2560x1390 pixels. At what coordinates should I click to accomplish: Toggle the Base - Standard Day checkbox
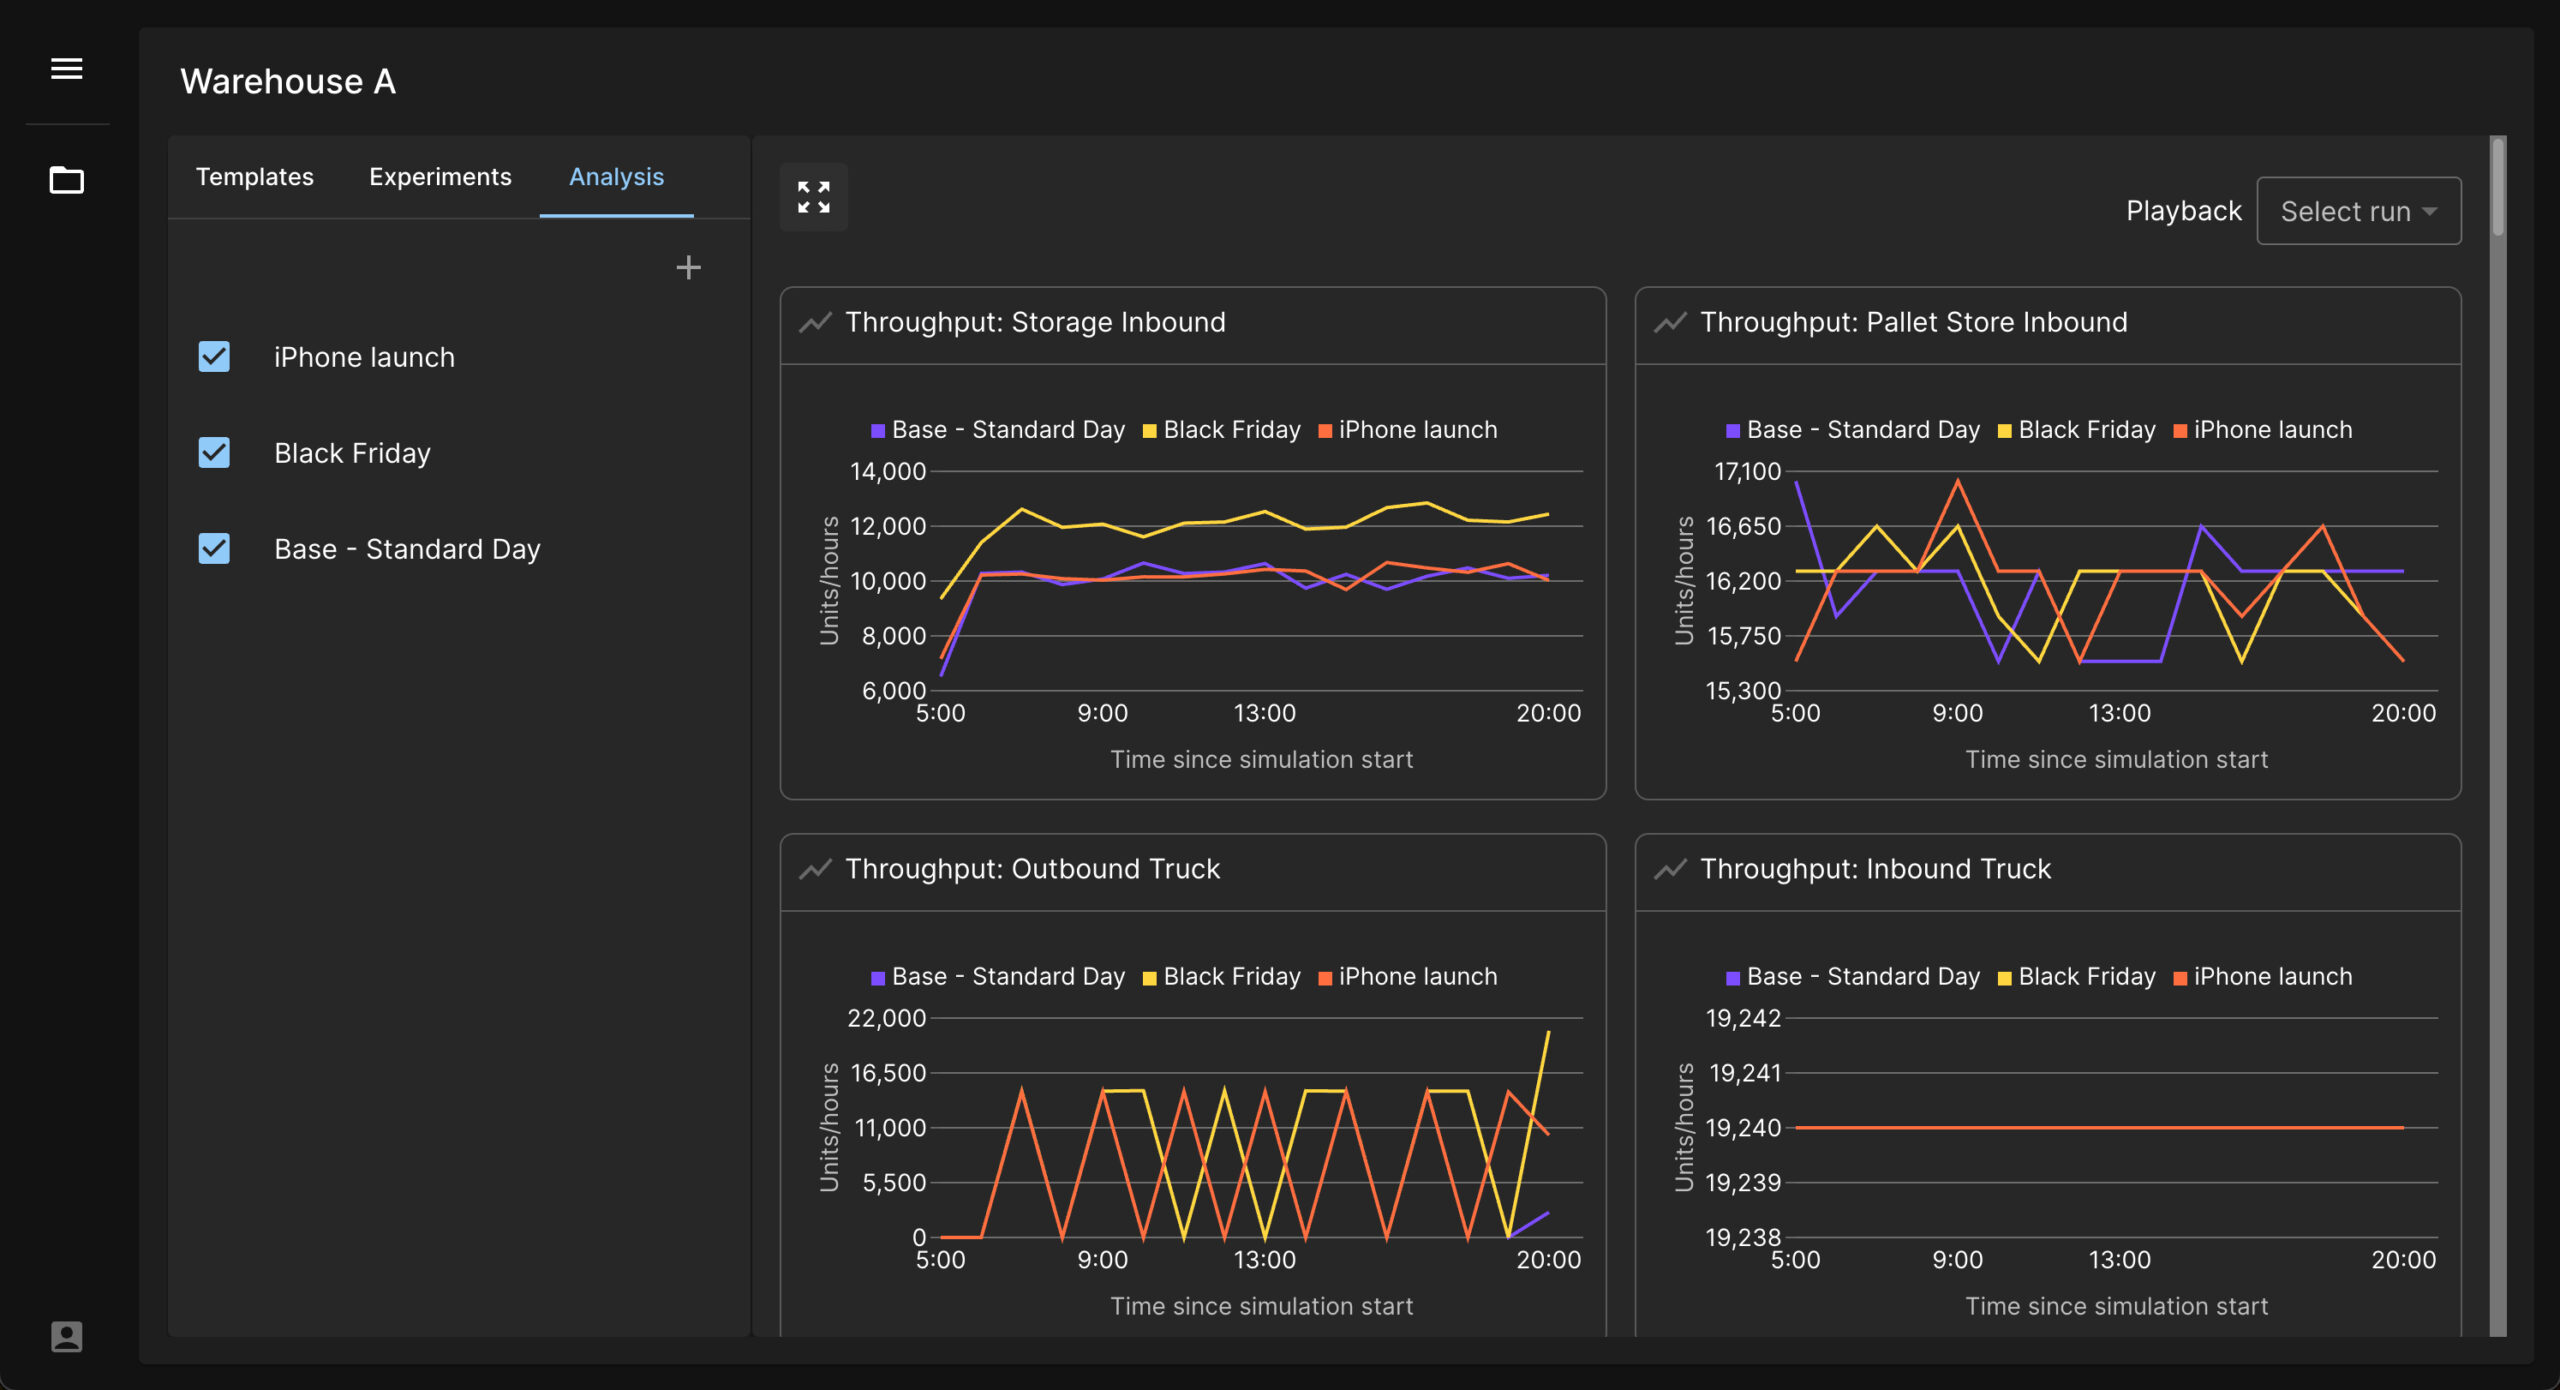point(214,549)
